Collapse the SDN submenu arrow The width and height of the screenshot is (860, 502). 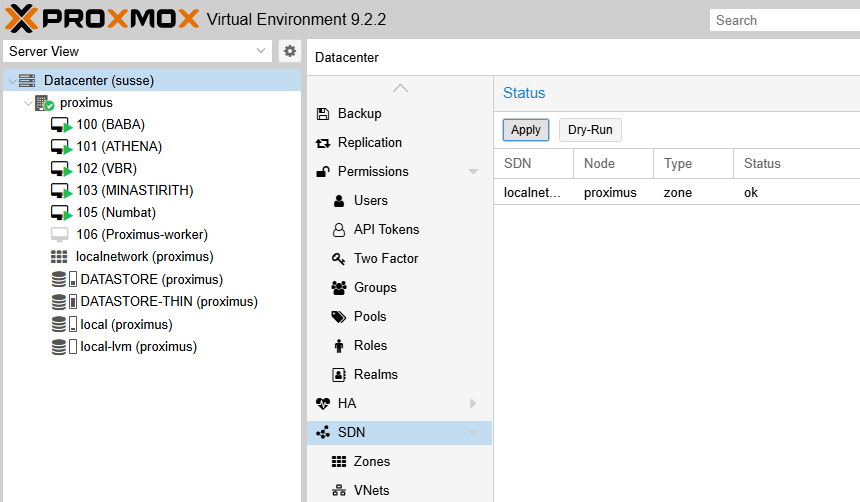point(473,433)
